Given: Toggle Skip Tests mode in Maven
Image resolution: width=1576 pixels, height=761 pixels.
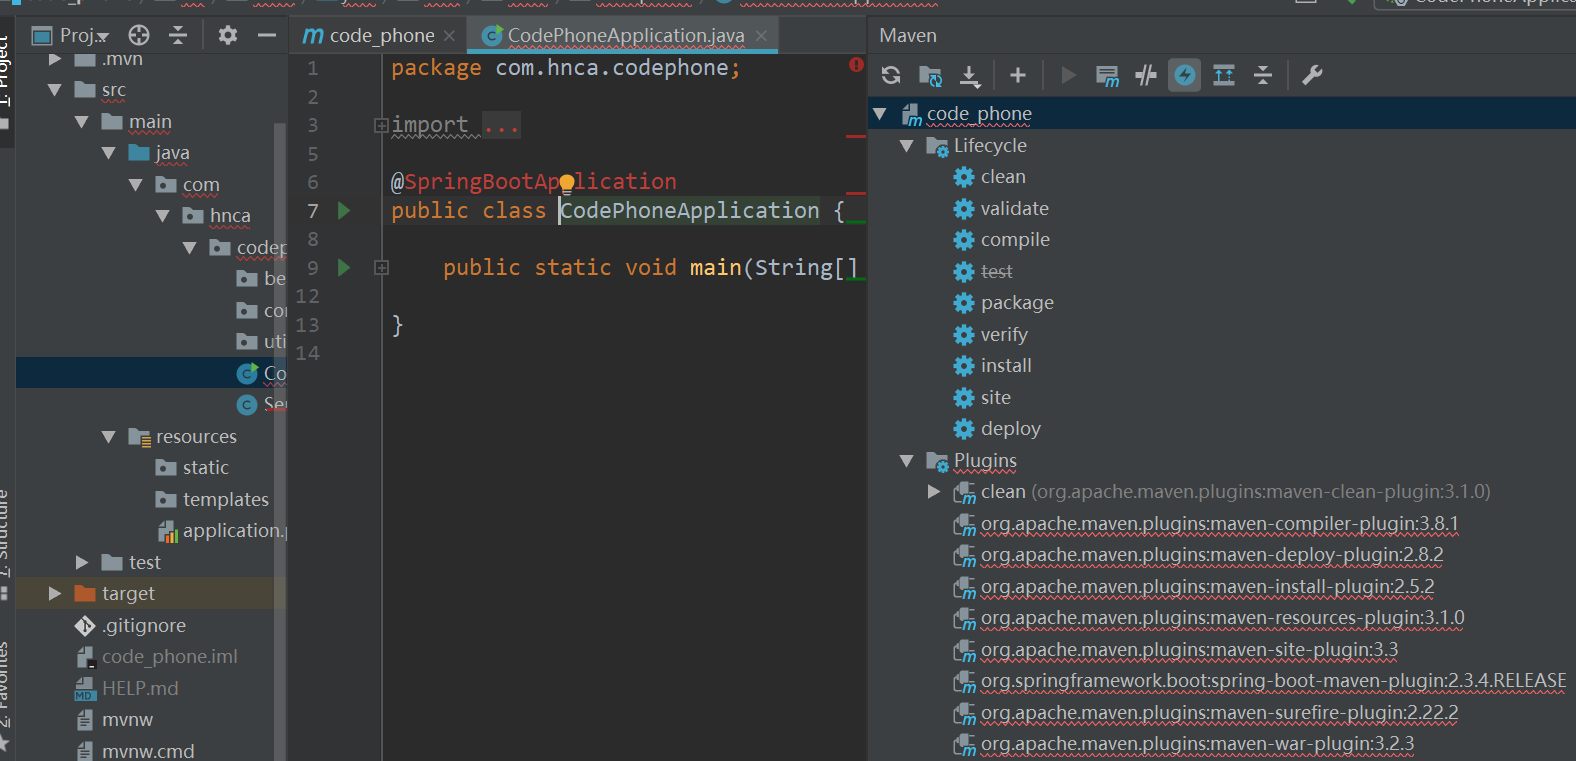Looking at the screenshot, I should pos(1185,75).
